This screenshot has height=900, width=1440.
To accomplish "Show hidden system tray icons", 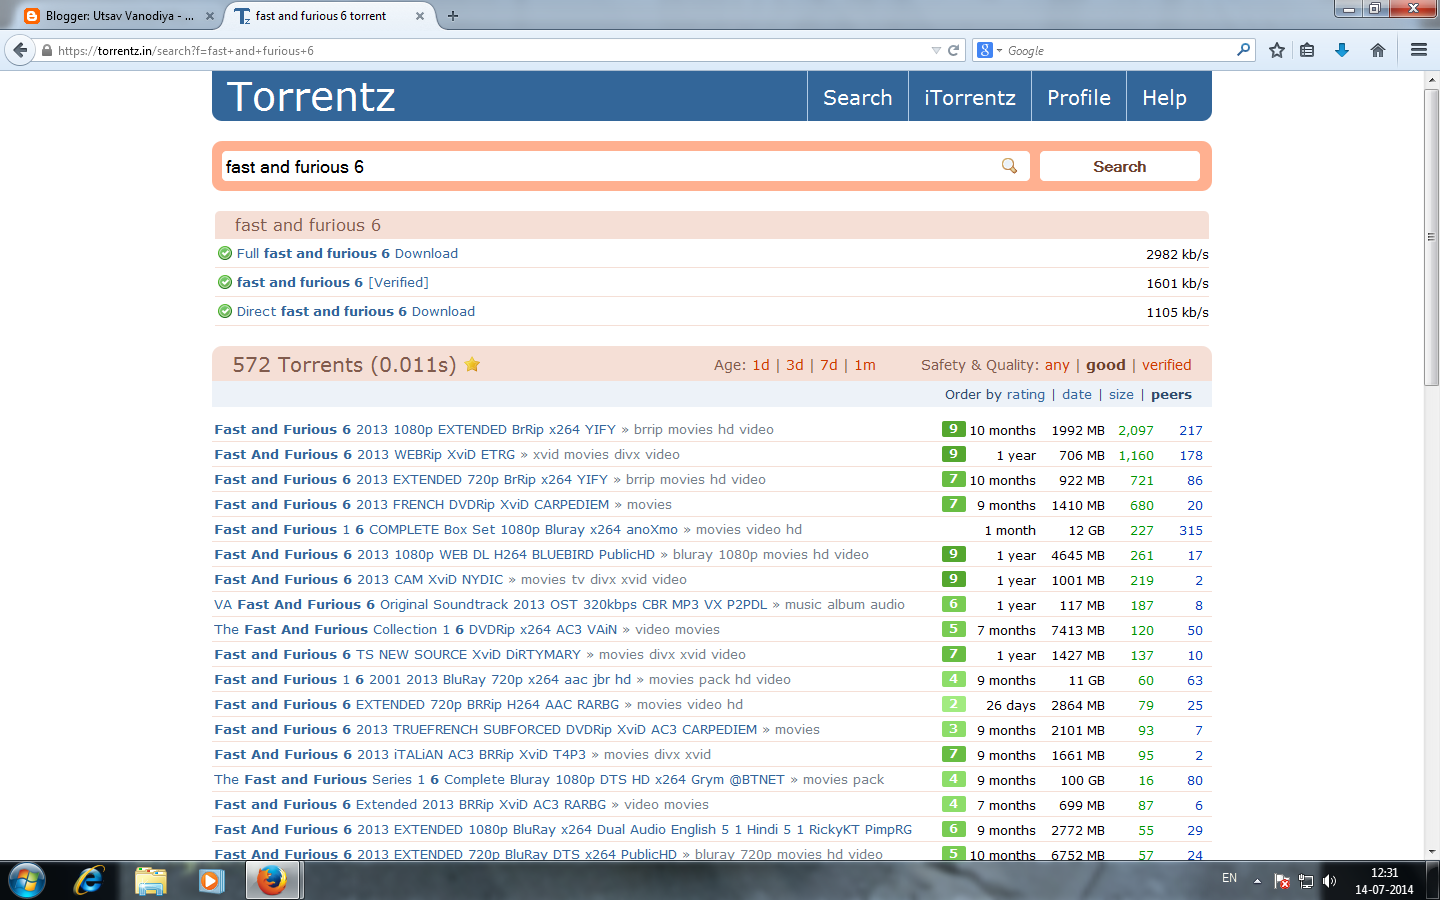I will click(x=1256, y=880).
